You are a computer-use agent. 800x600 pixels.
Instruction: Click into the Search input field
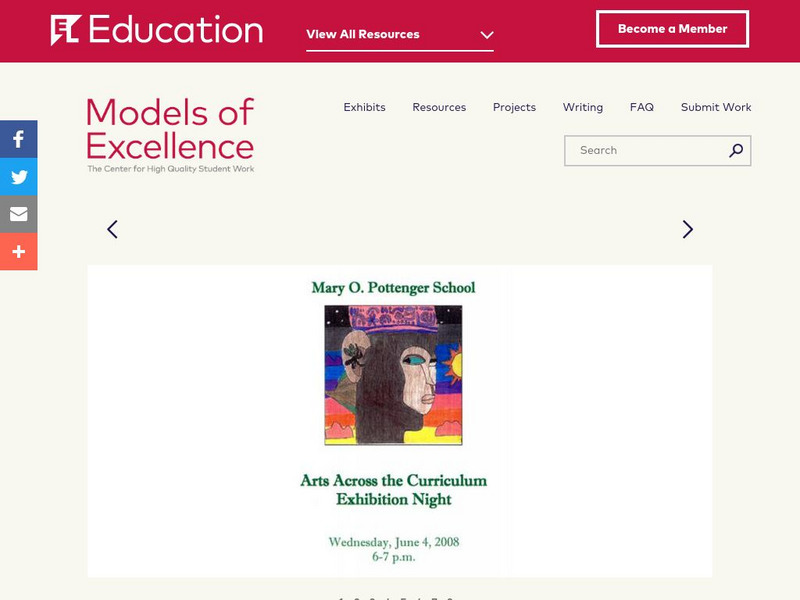645,151
